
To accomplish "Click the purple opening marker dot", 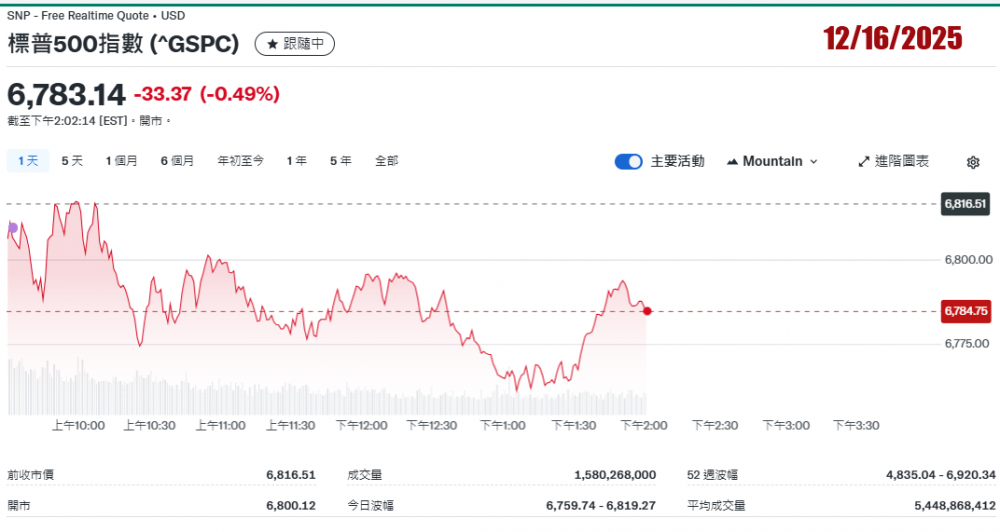I will tap(13, 228).
